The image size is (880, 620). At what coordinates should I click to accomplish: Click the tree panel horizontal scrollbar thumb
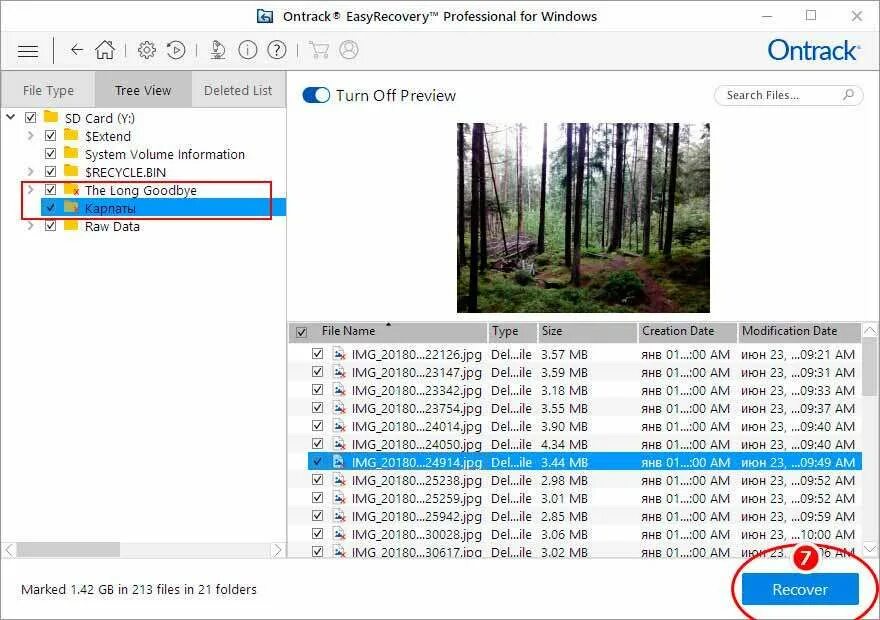point(67,550)
